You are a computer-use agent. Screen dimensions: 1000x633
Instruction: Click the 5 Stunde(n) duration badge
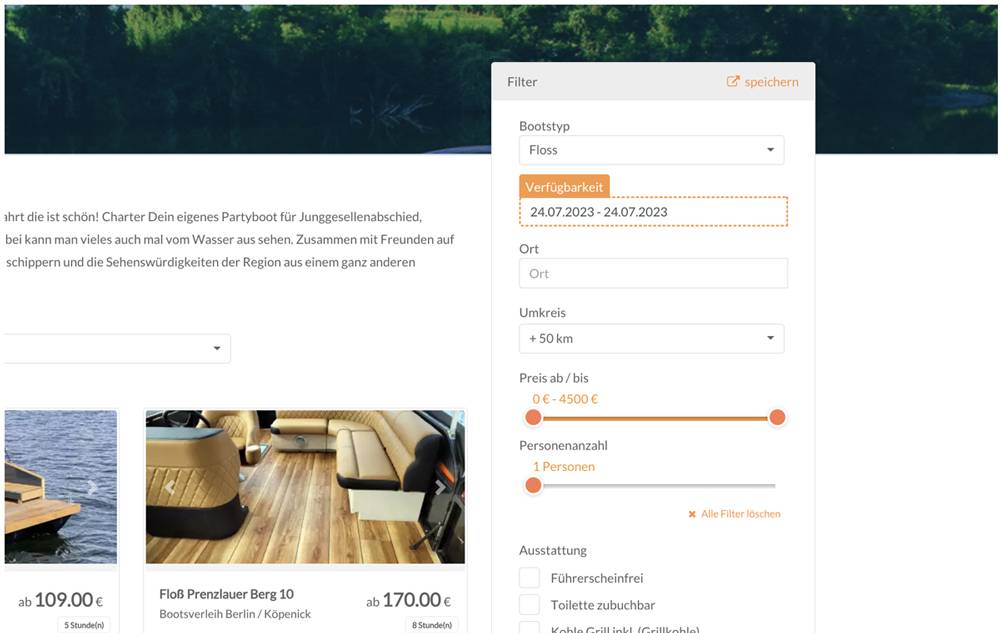[x=87, y=626]
